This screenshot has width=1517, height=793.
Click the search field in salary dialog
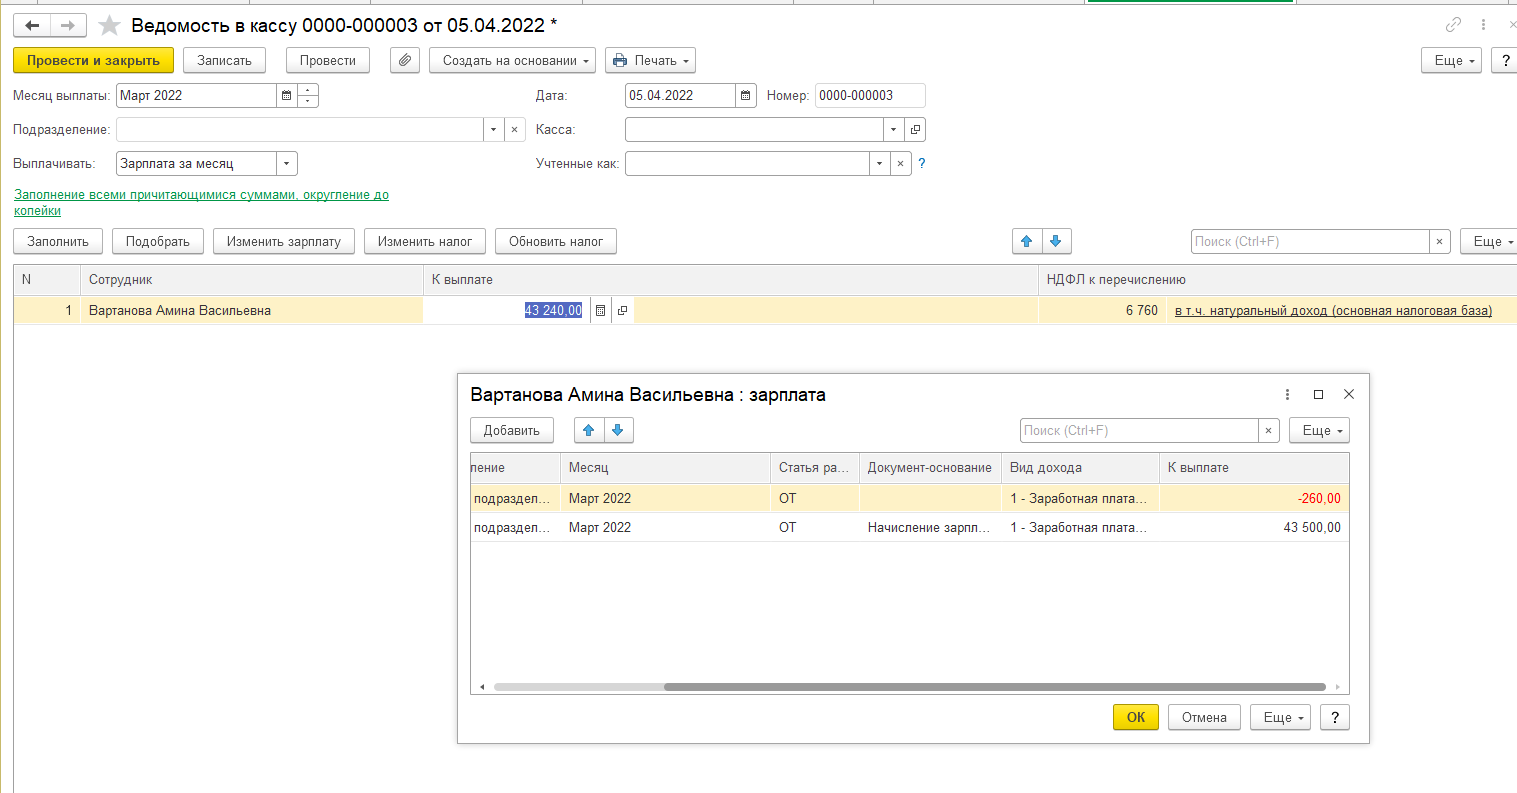1138,430
